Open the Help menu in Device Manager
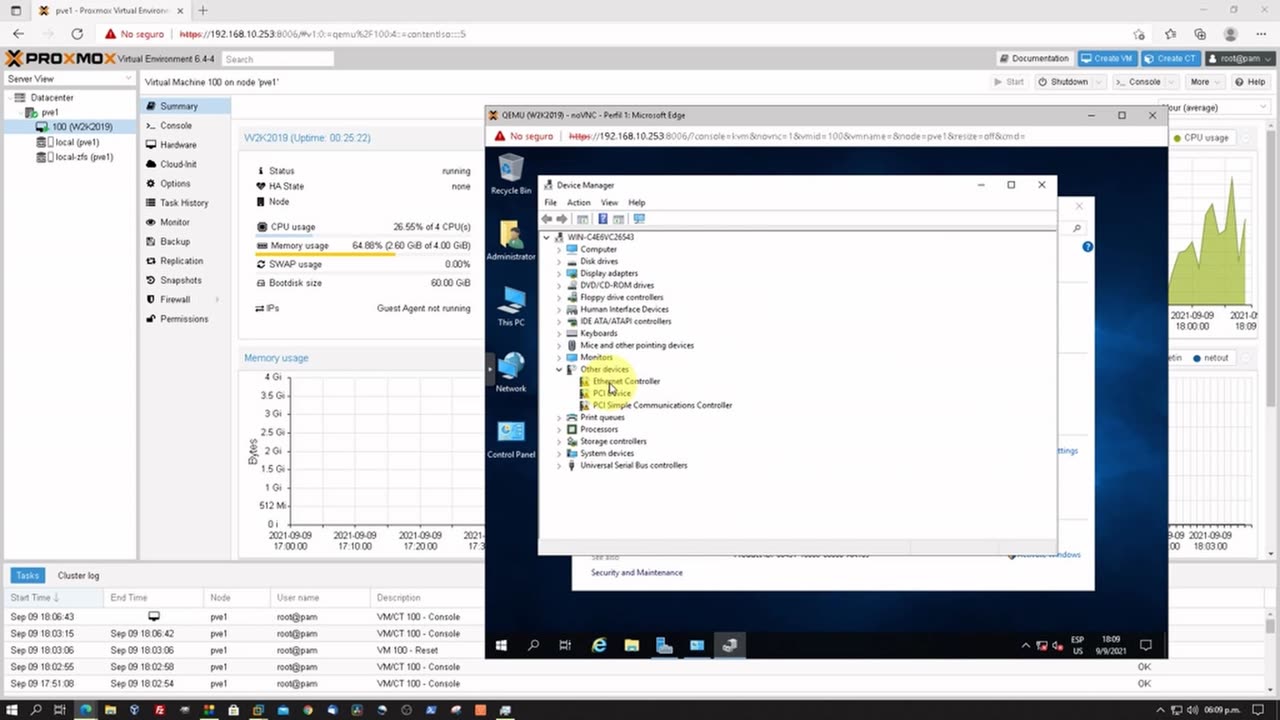This screenshot has width=1280, height=720. tap(636, 202)
